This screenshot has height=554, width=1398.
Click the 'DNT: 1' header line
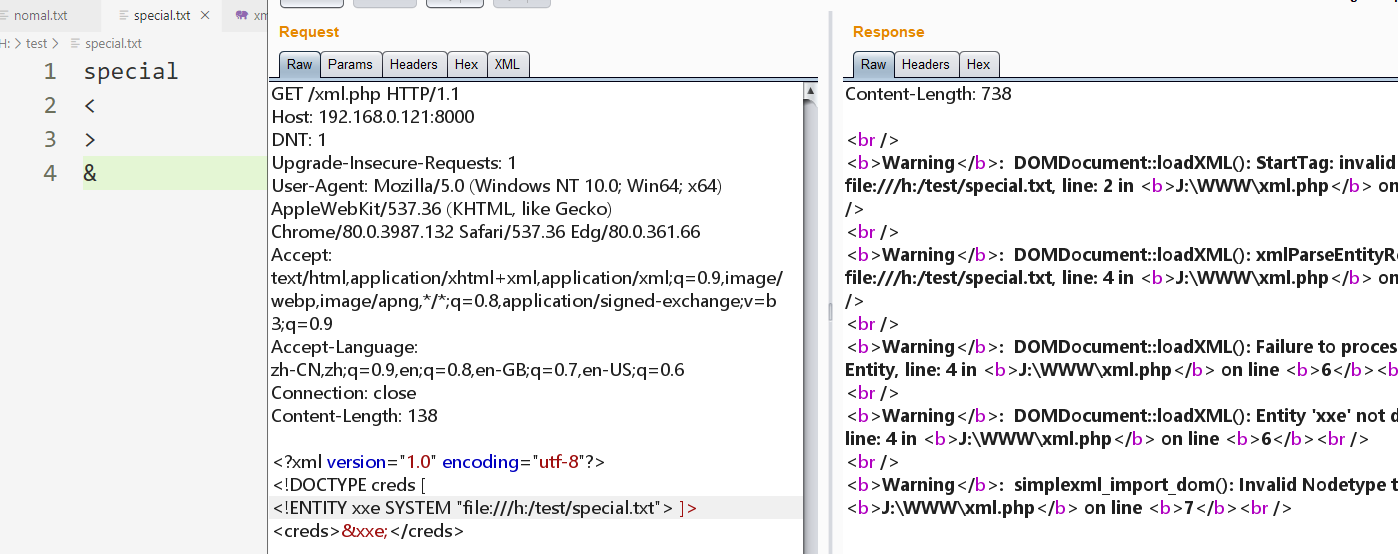pyautogui.click(x=299, y=140)
